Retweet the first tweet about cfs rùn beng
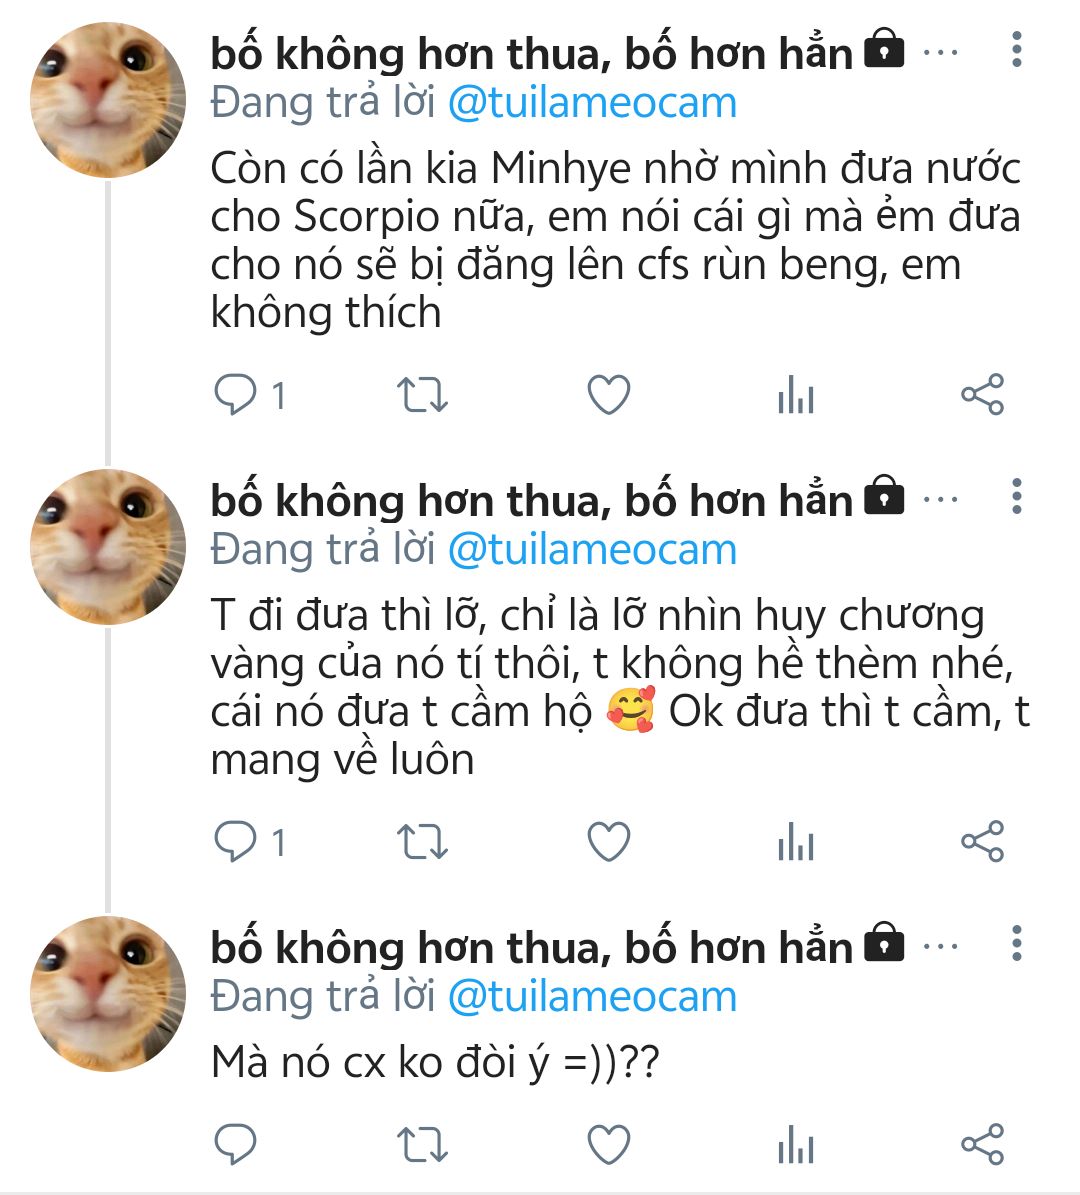The image size is (1080, 1195). [422, 395]
